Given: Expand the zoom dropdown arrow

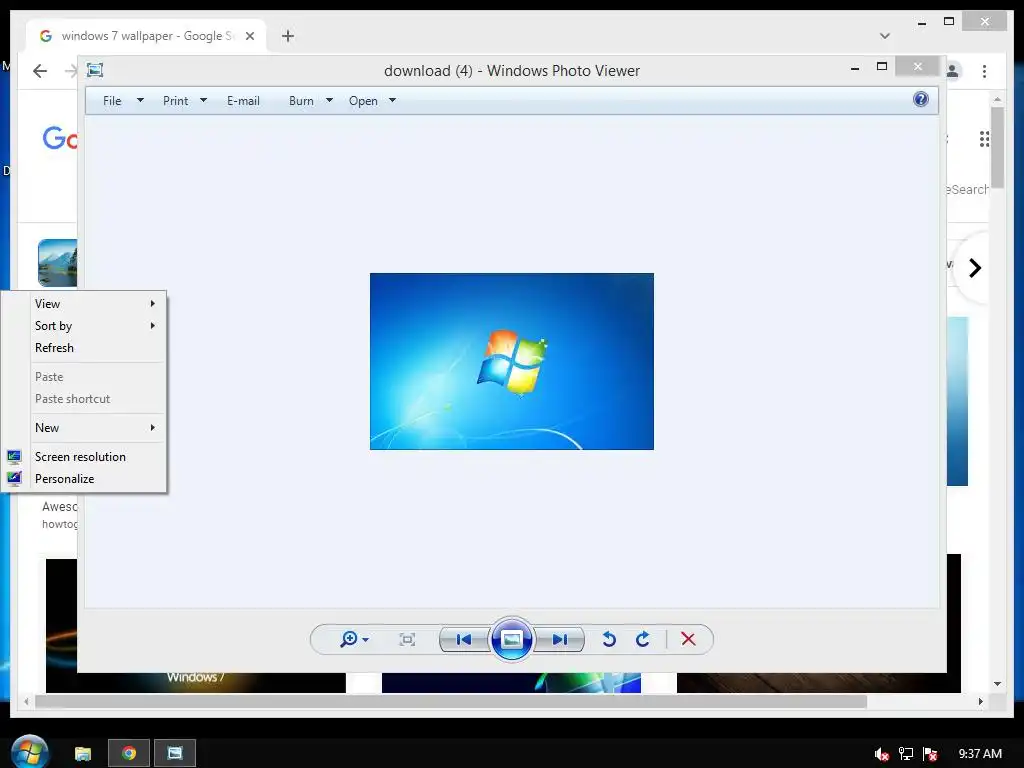Looking at the screenshot, I should [x=366, y=640].
